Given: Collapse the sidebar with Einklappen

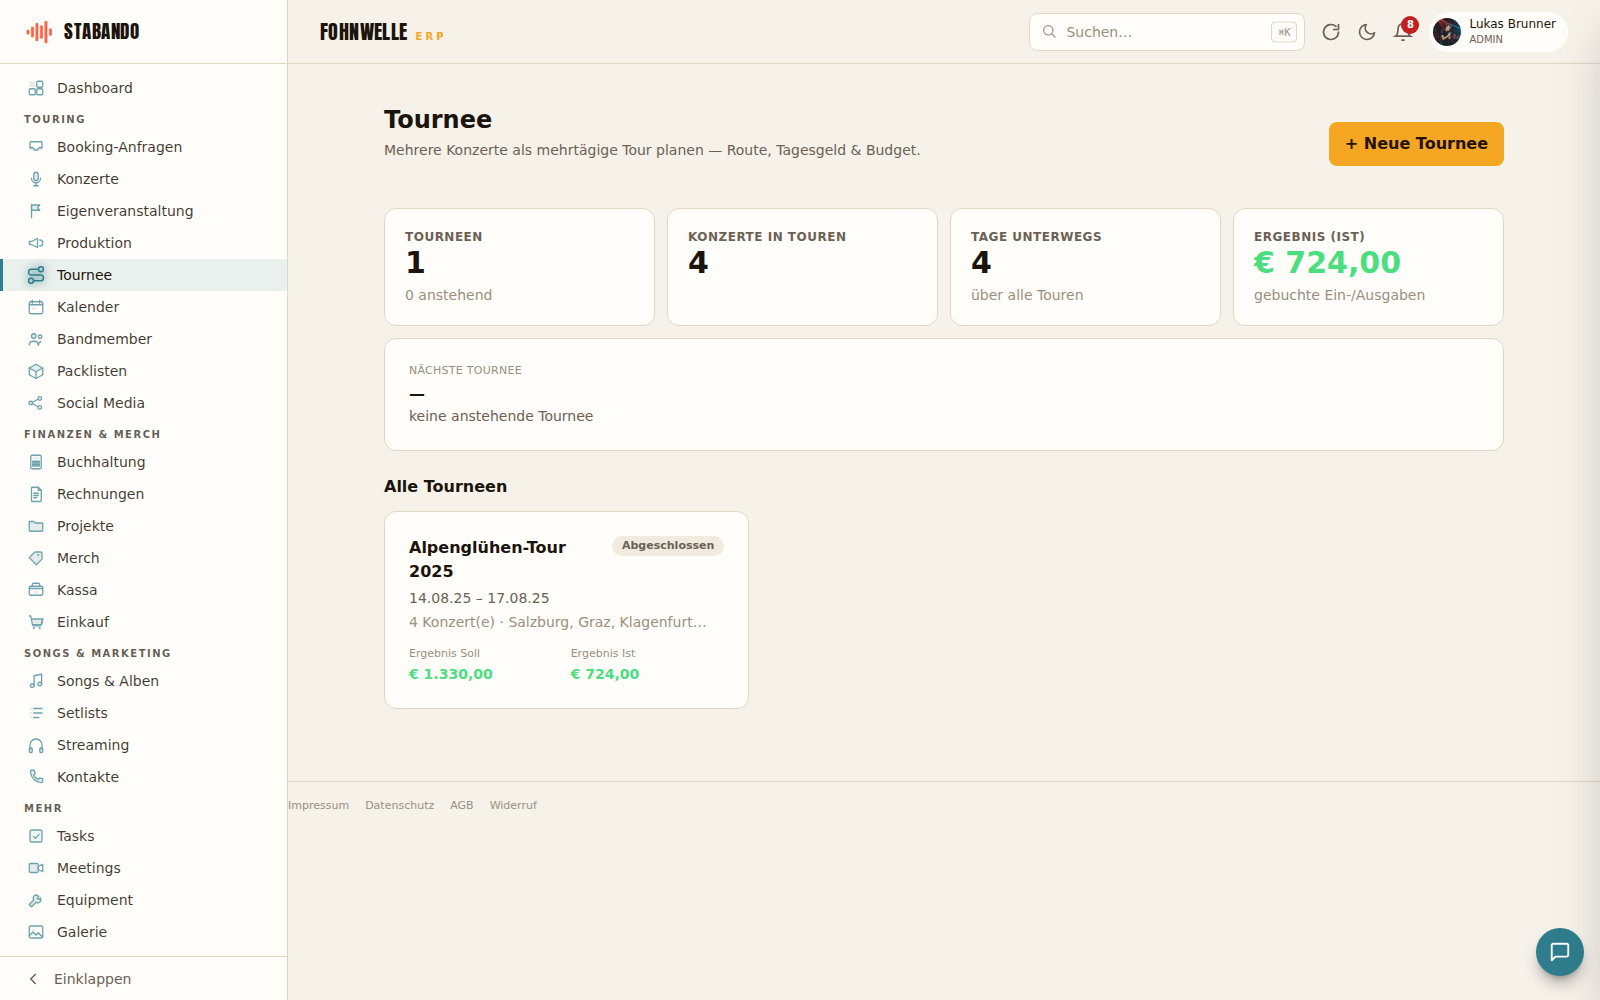Looking at the screenshot, I should pos(143,979).
